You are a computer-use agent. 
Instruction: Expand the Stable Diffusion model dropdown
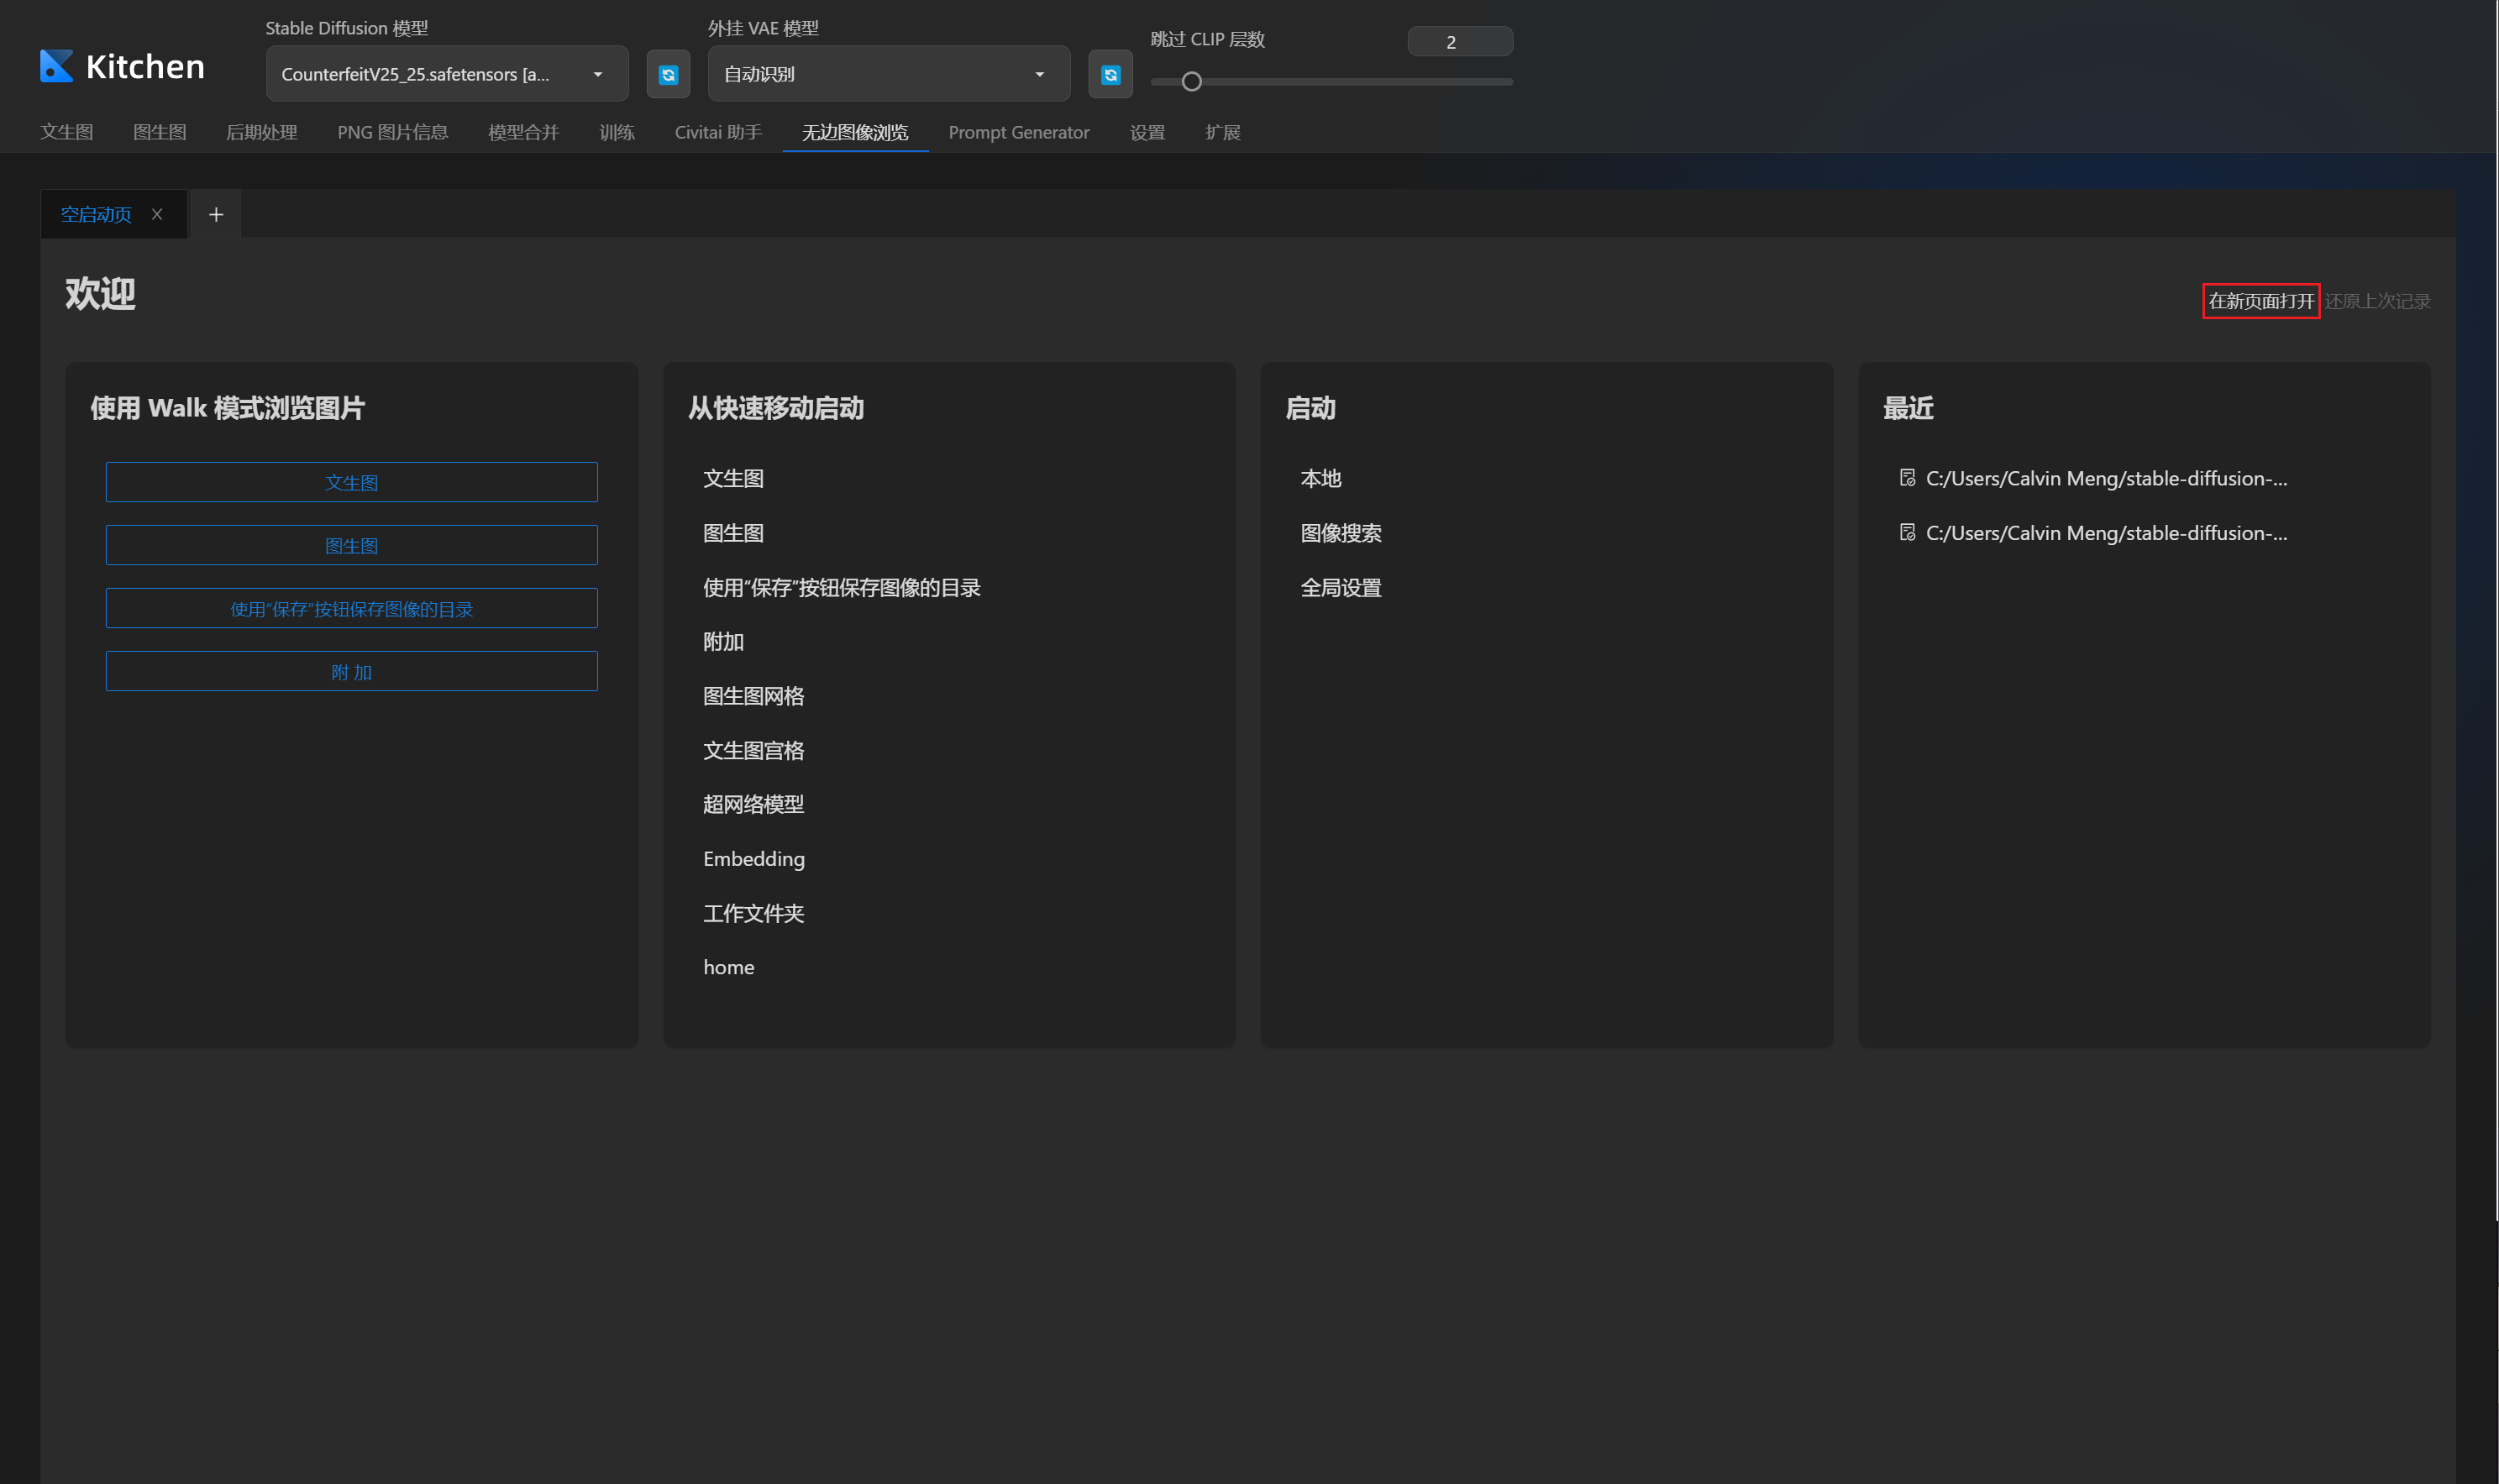pos(597,74)
